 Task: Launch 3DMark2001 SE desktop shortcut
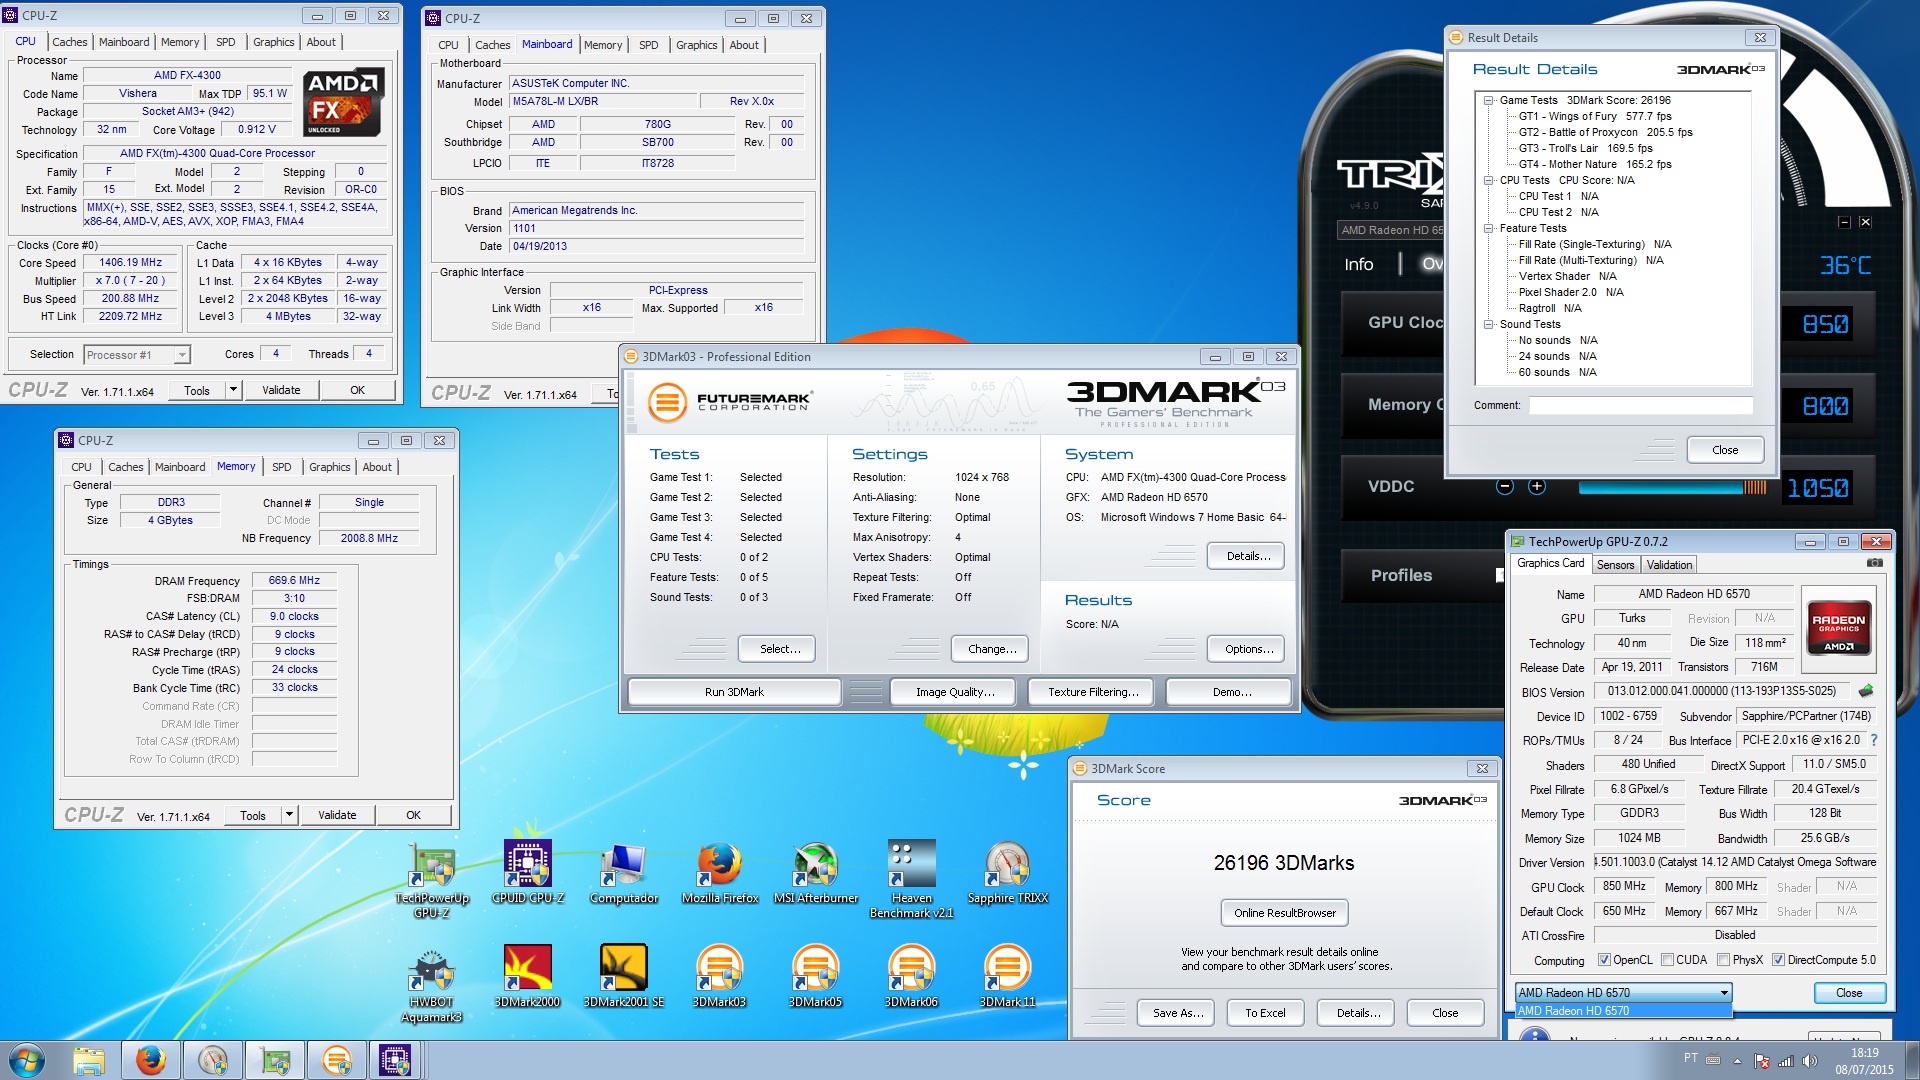(624, 976)
